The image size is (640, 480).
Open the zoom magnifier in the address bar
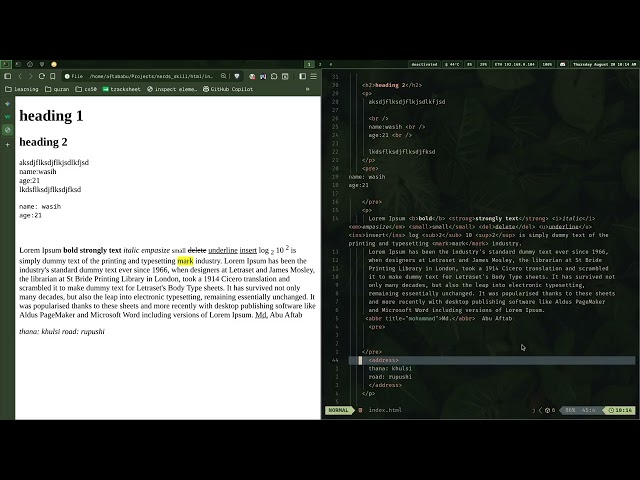coord(224,76)
